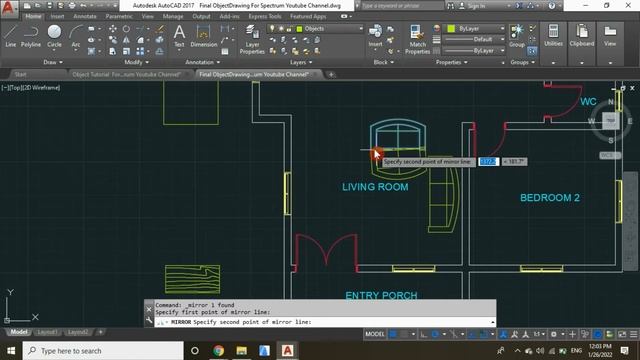Click Sign In
Image resolution: width=640 pixels, height=360 pixels.
point(476,6)
